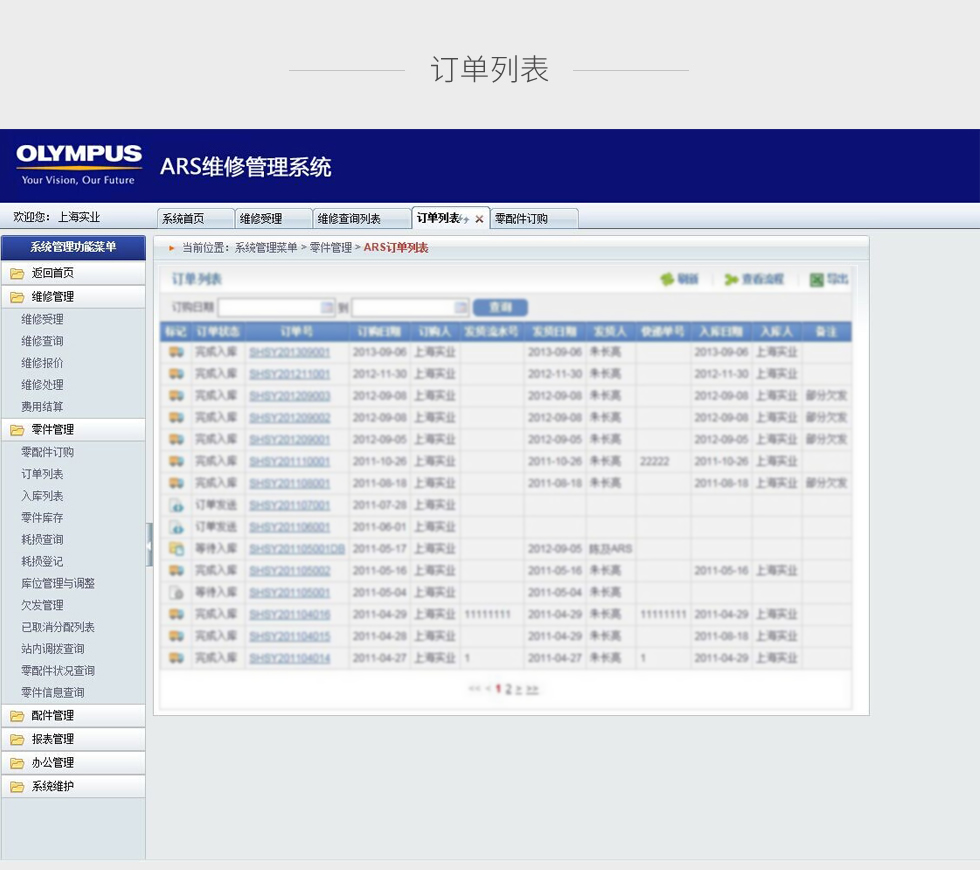Expand the 配件管理 menu folder

point(17,716)
